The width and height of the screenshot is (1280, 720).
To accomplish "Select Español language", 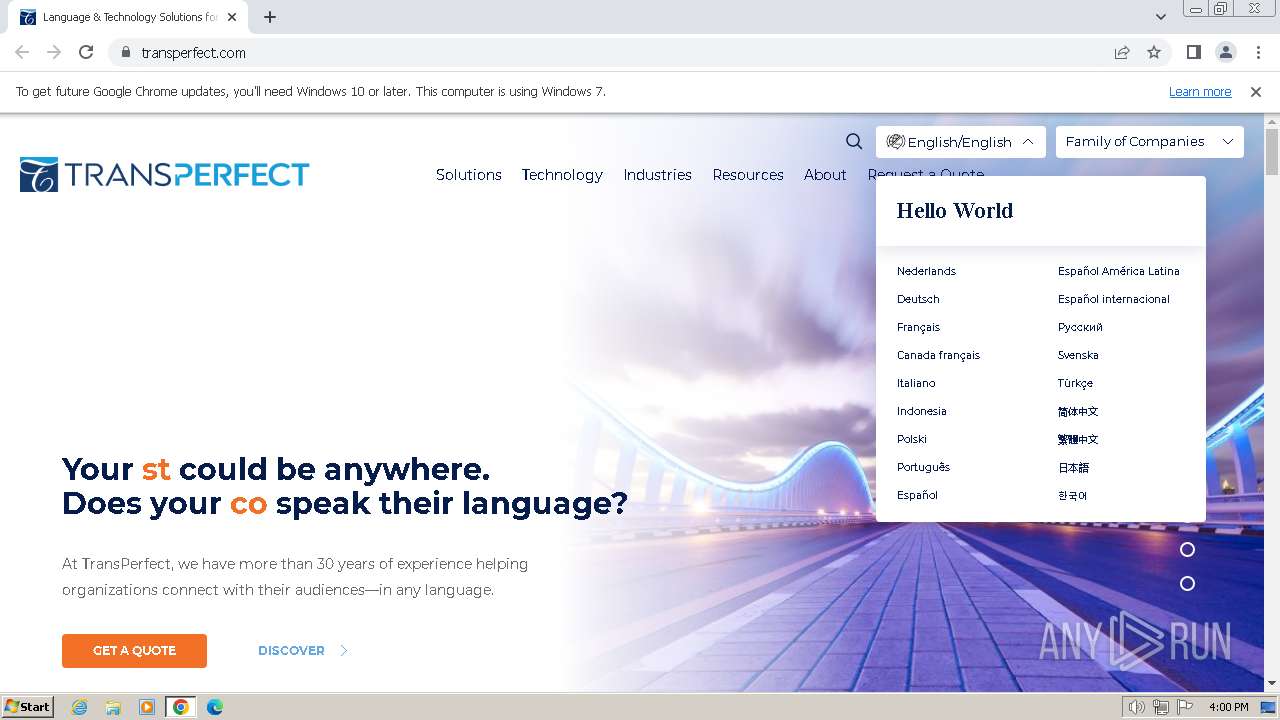I will (x=917, y=495).
